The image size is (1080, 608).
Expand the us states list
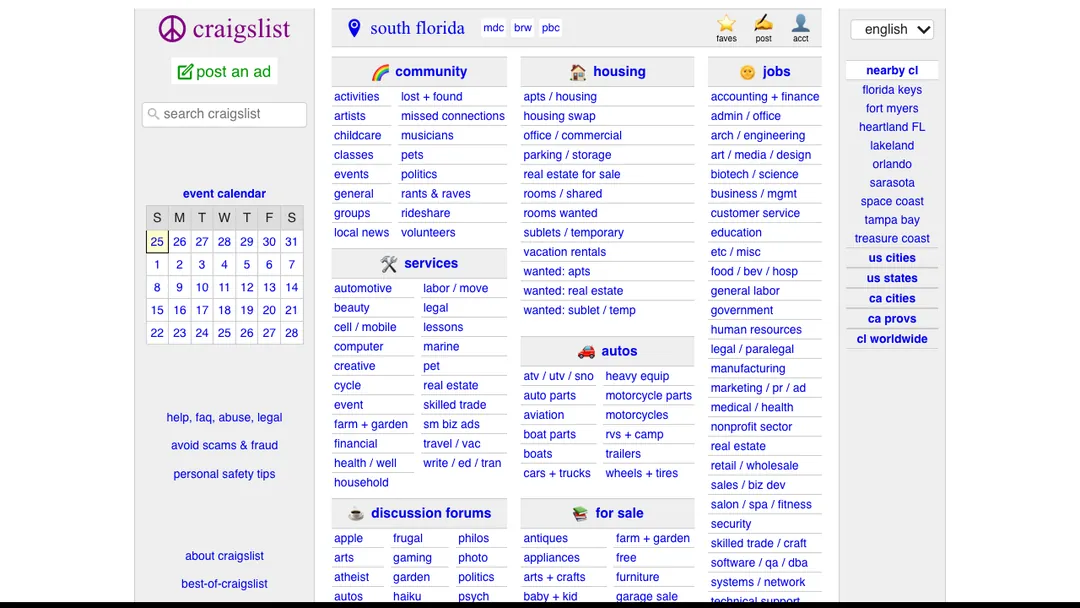(892, 278)
